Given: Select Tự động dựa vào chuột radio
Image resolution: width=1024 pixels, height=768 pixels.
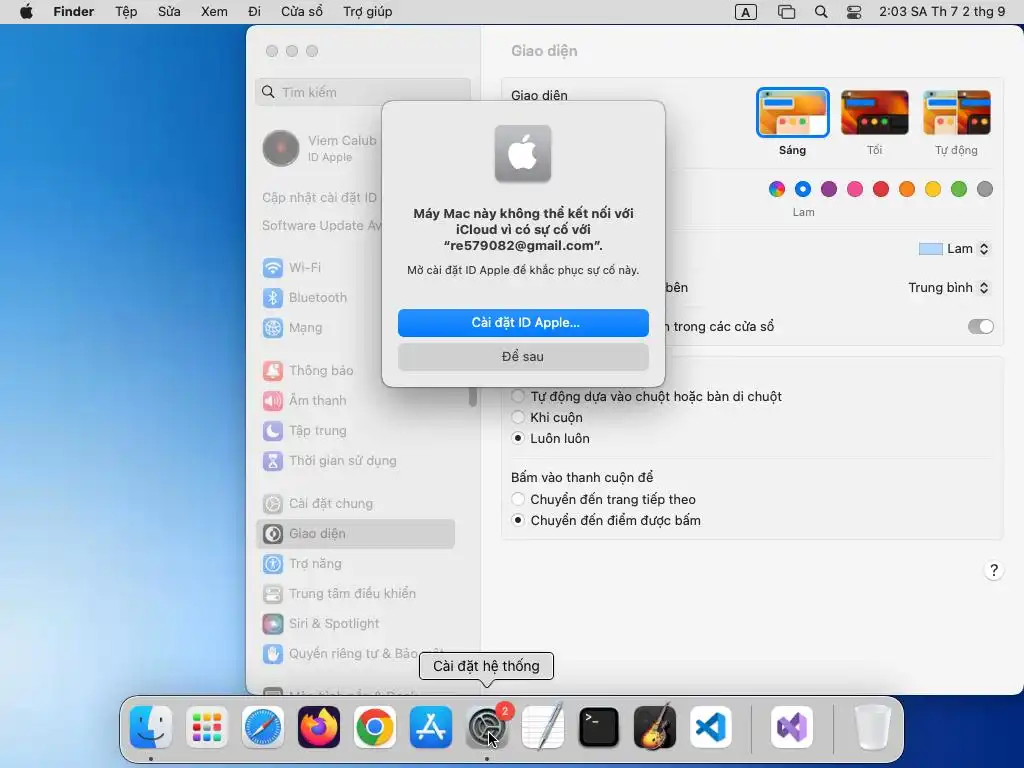Looking at the screenshot, I should (x=518, y=396).
